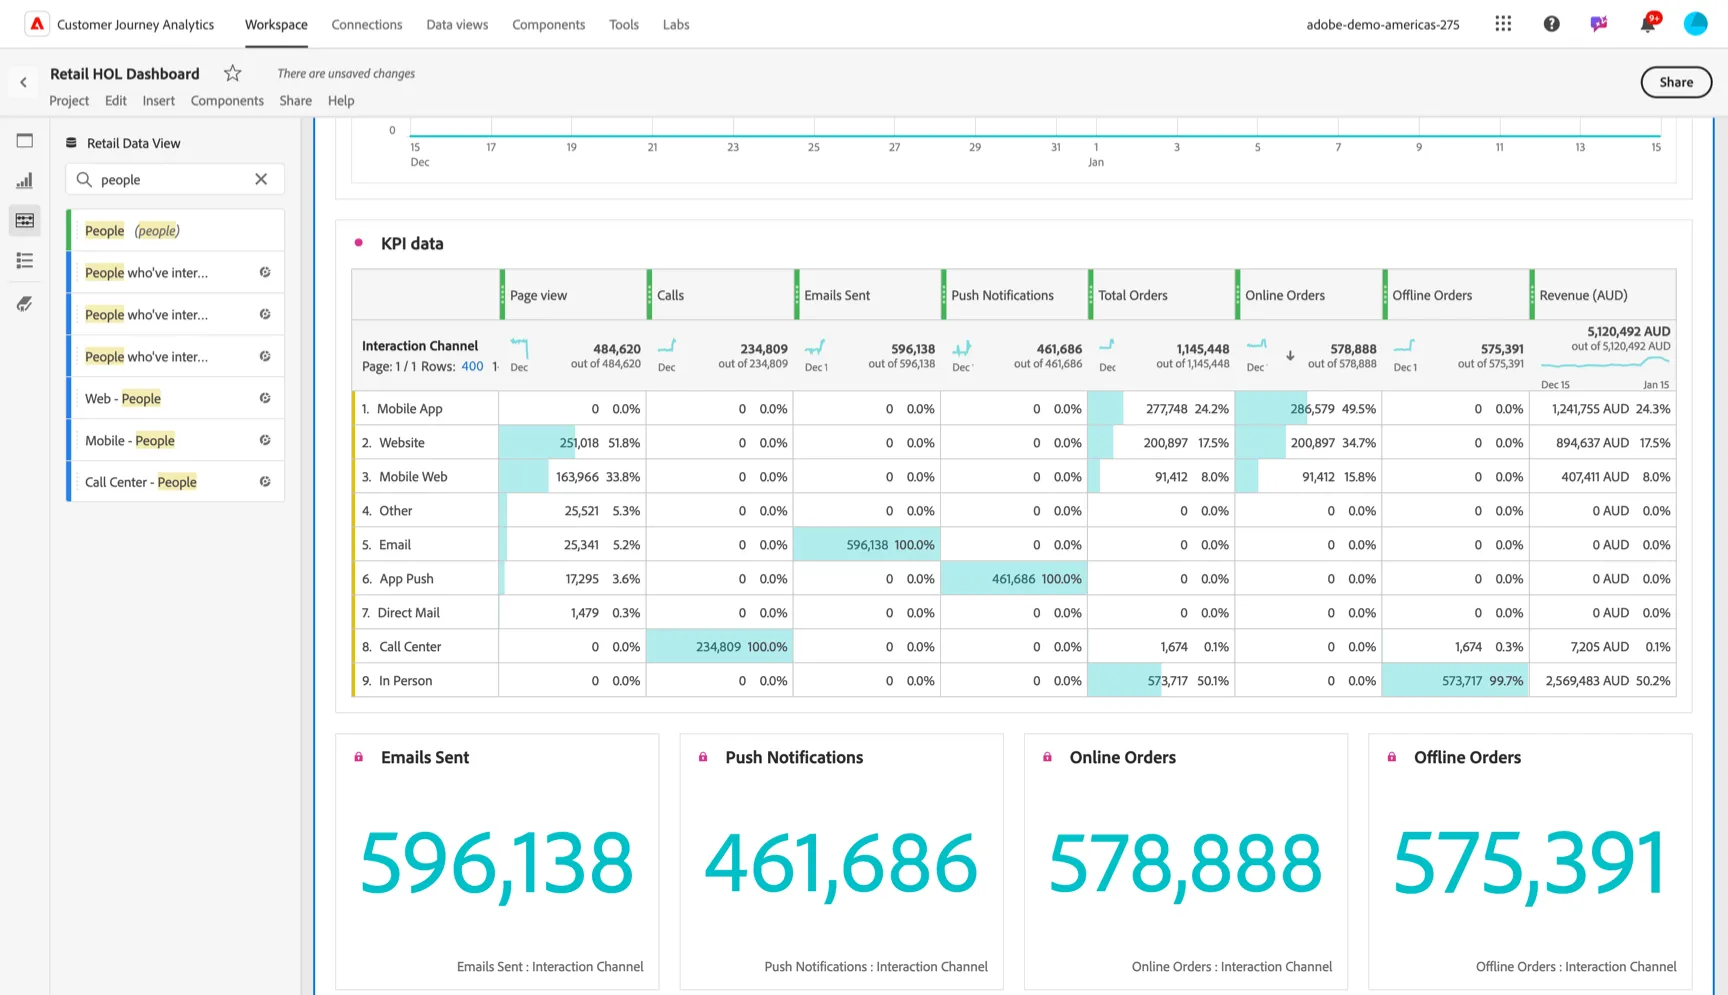This screenshot has width=1728, height=995.
Task: Switch to Data views tab
Action: (x=457, y=24)
